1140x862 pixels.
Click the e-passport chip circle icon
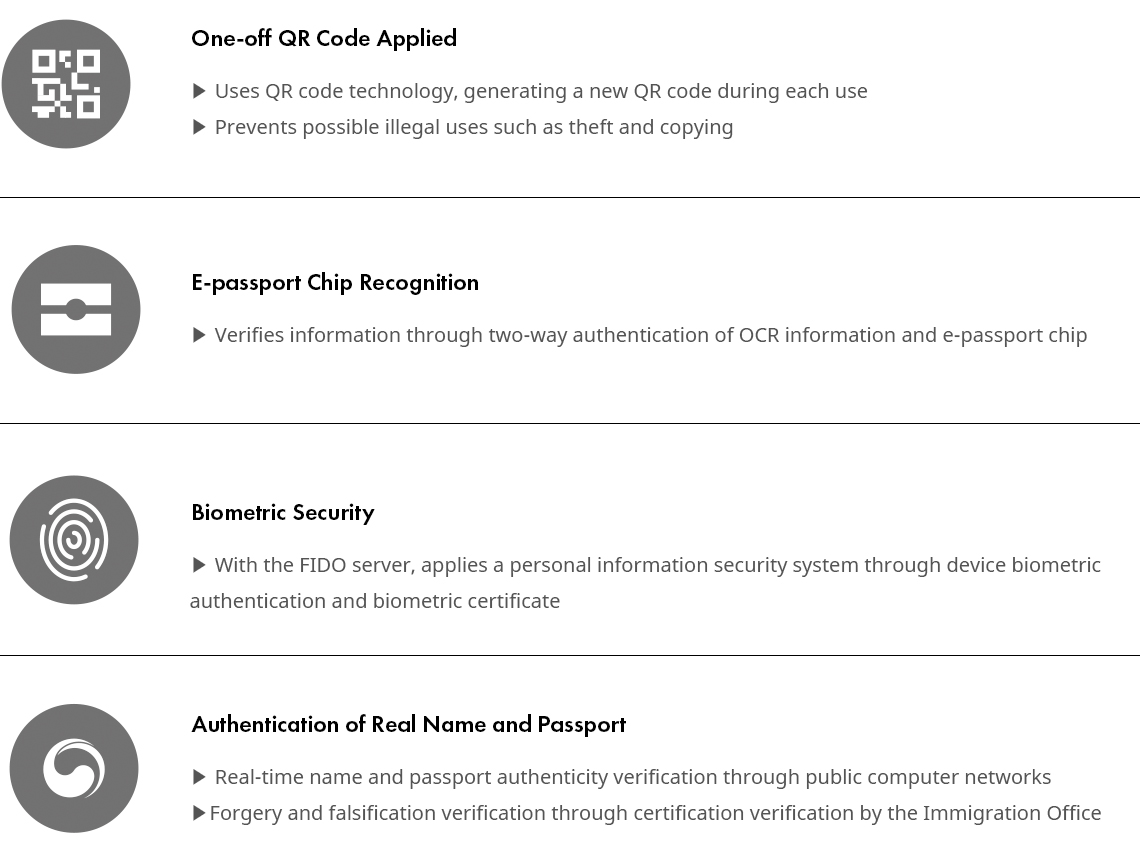pyautogui.click(x=76, y=309)
